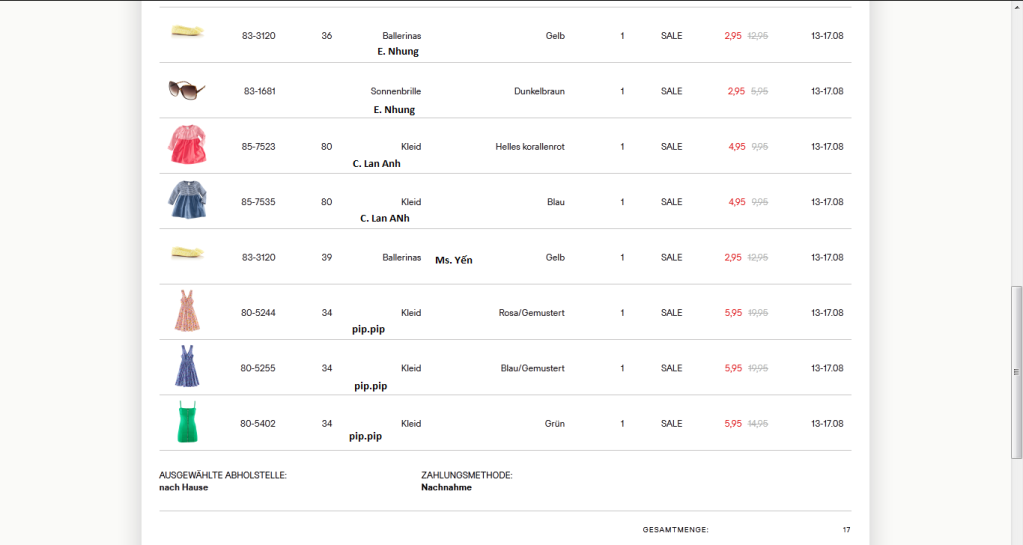The width and height of the screenshot is (1023, 545).
Task: Click the sale price 2,95 for Sonnenbrille
Action: (x=736, y=91)
